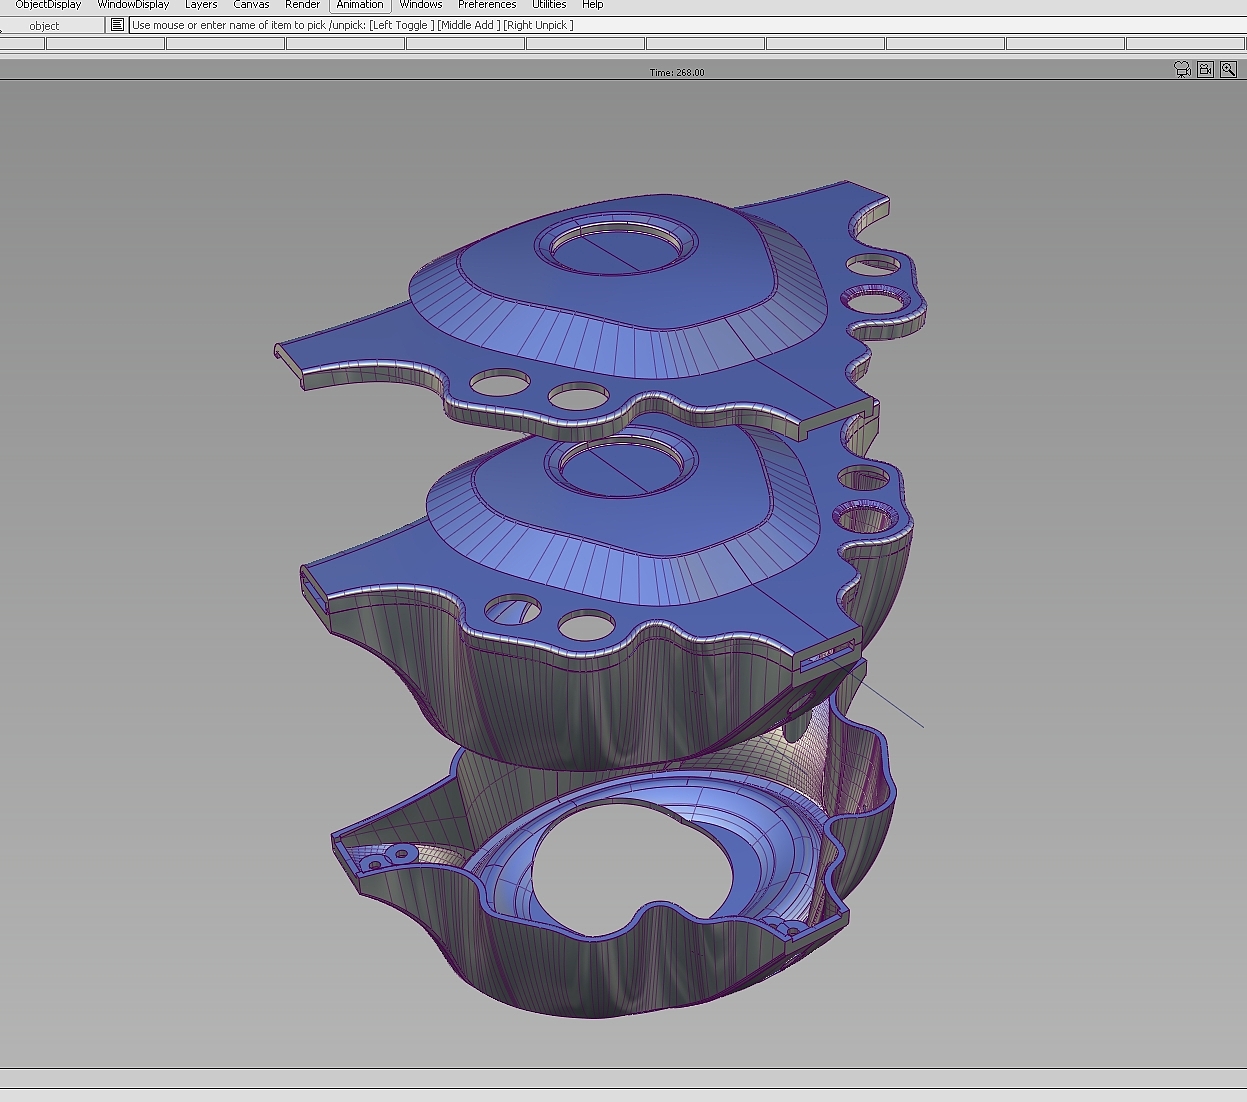Open the Canvas menu

tap(251, 5)
